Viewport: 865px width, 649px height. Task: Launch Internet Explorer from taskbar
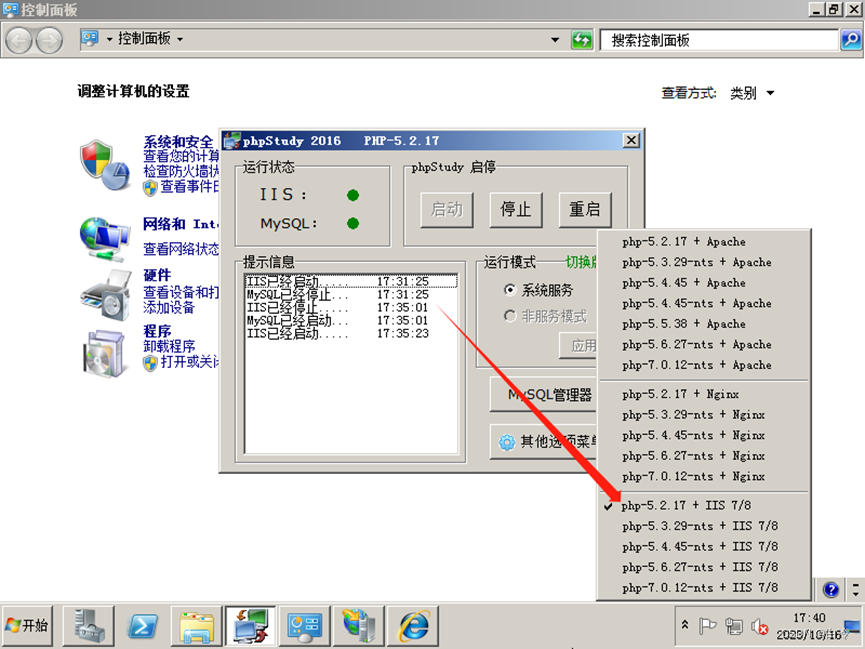pyautogui.click(x=413, y=626)
